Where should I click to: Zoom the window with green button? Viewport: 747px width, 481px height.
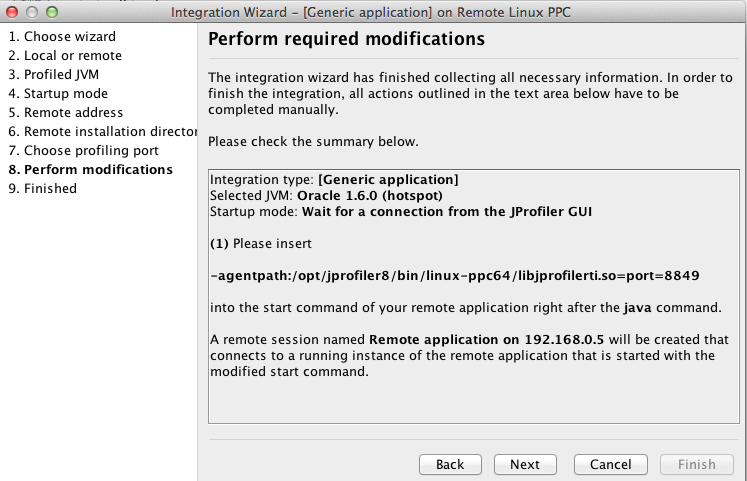pos(52,12)
